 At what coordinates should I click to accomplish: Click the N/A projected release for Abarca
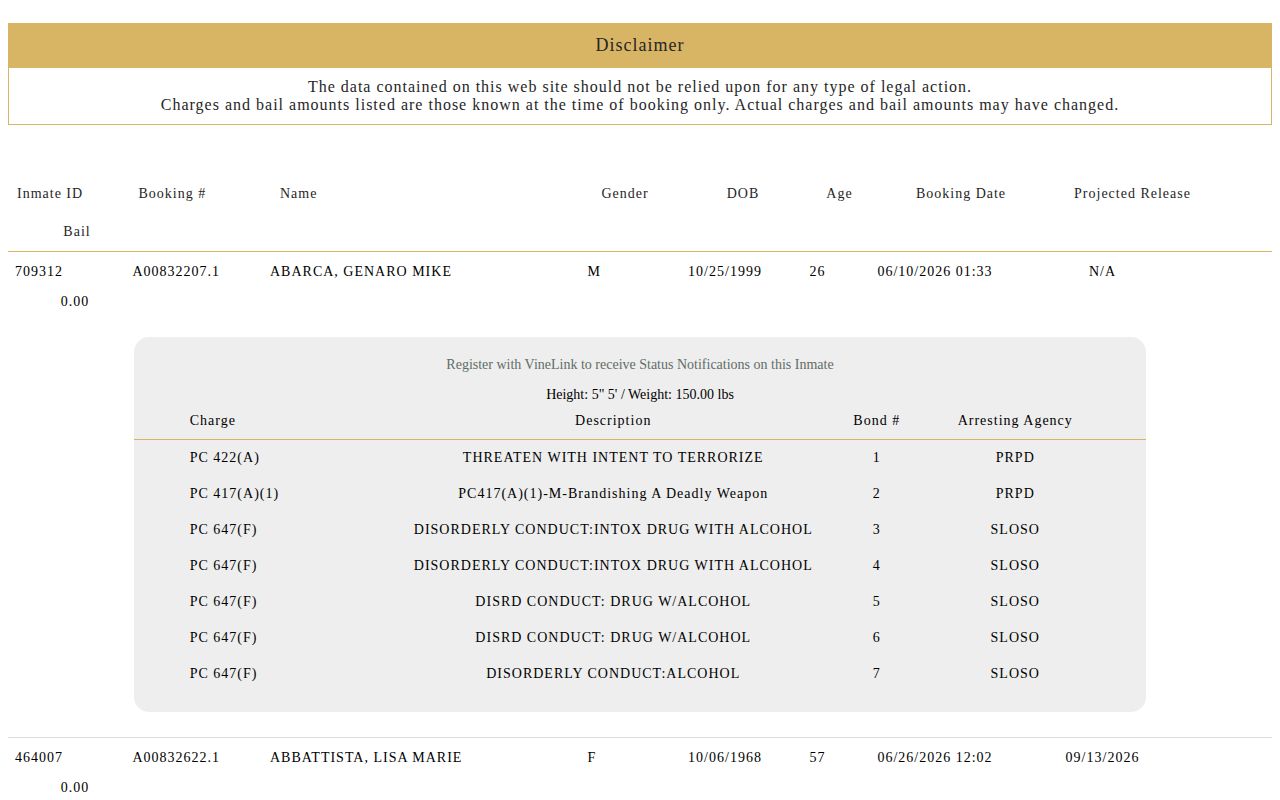(x=1102, y=271)
